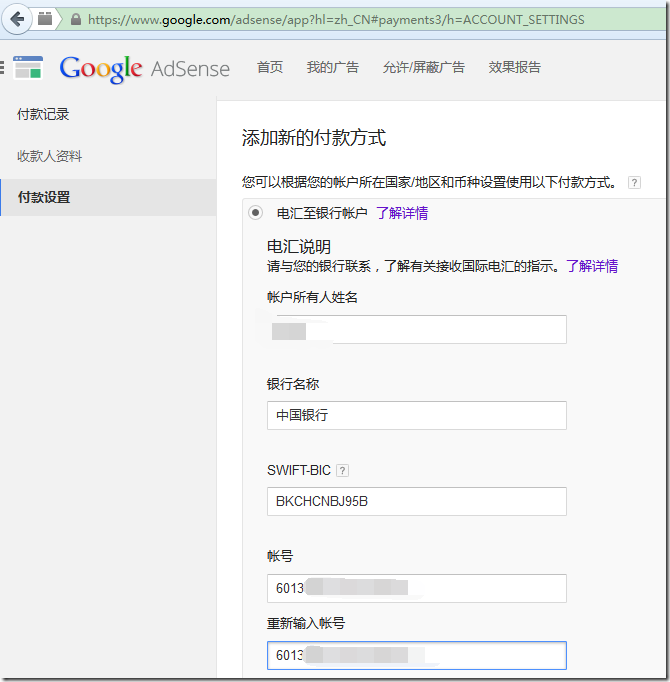Click help icon beside payment methods description
Screen dimensions: 670x682
(634, 183)
